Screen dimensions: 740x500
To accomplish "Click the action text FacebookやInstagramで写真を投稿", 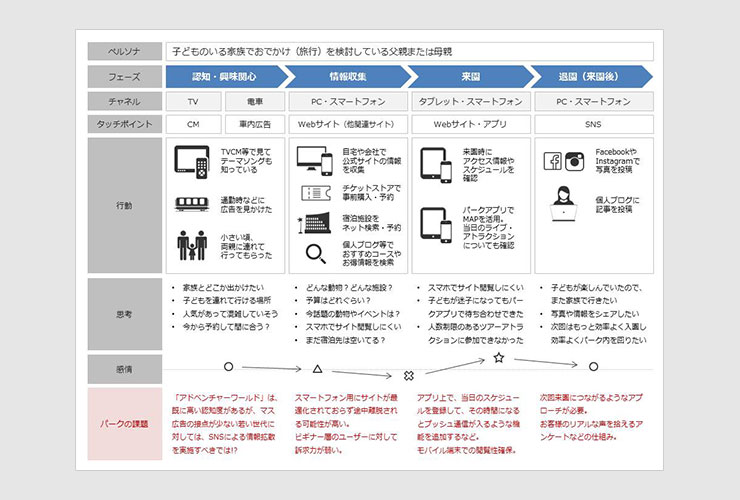I will 617,161.
